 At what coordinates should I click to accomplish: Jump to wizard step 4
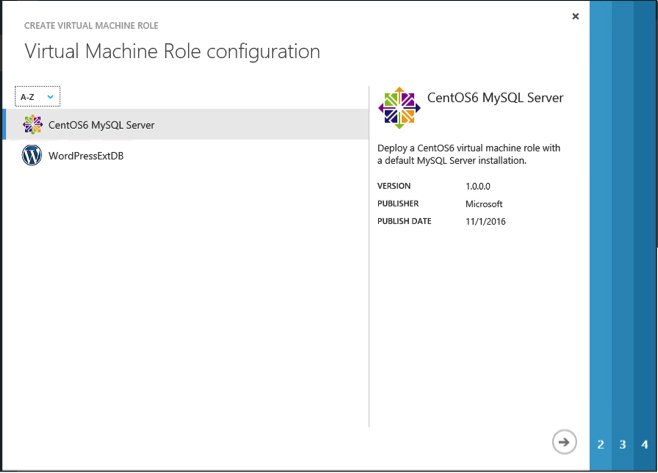point(645,444)
